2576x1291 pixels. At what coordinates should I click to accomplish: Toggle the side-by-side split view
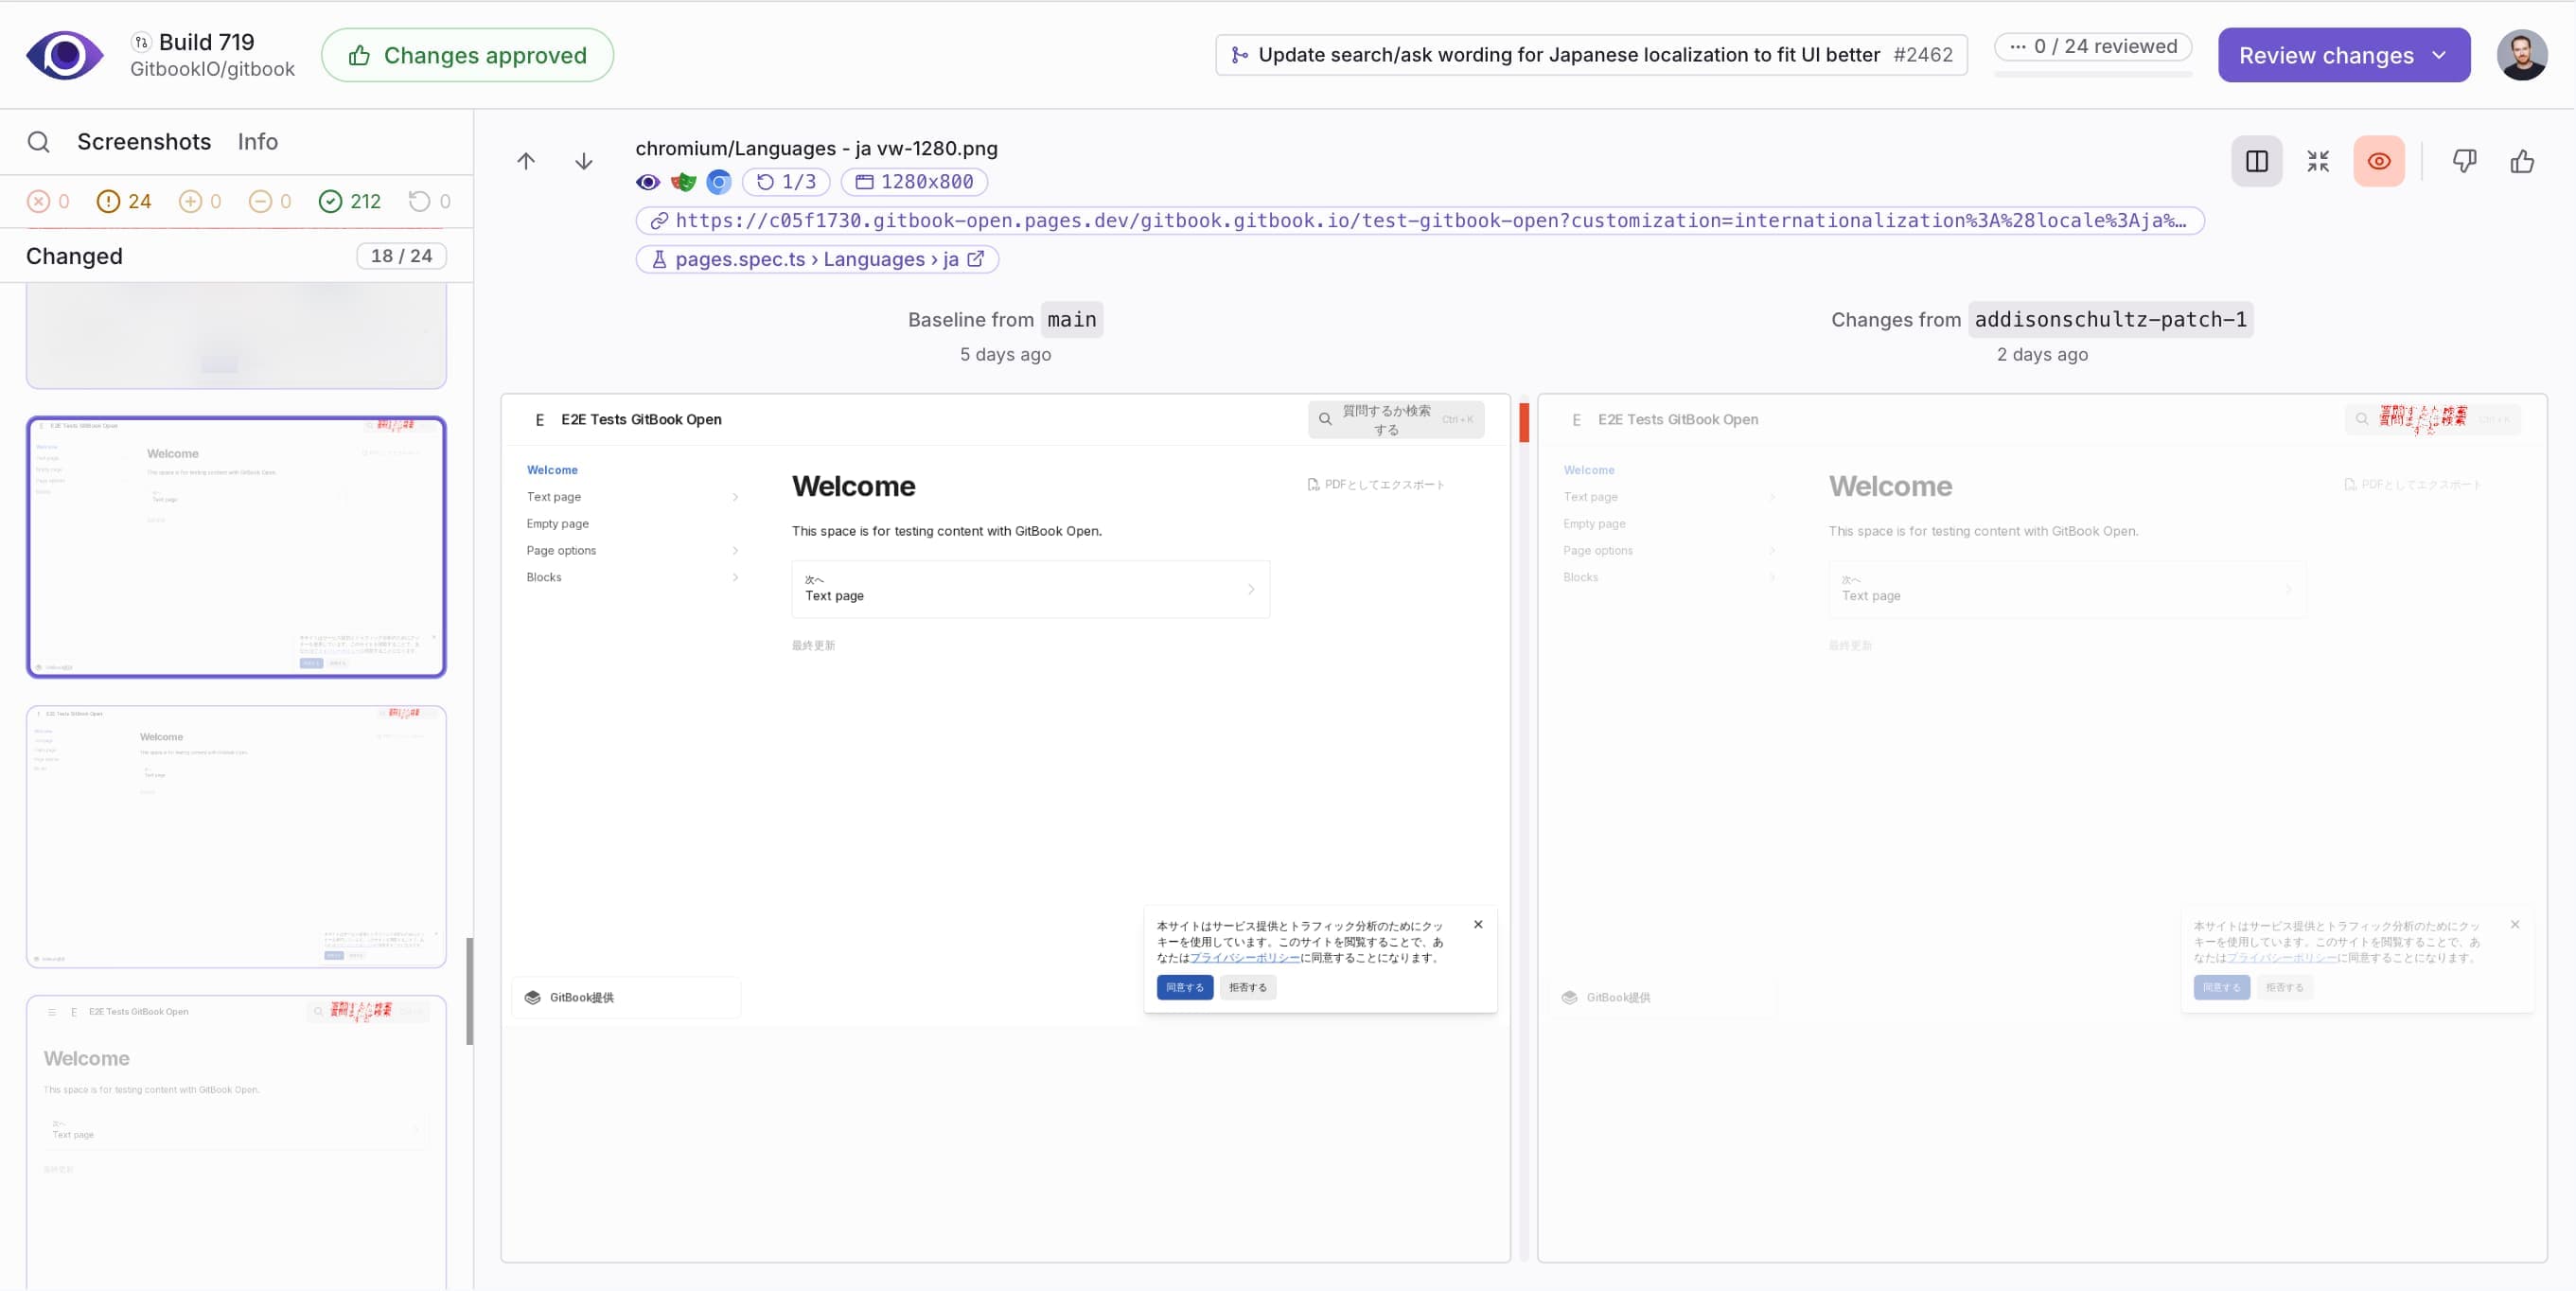(2256, 161)
